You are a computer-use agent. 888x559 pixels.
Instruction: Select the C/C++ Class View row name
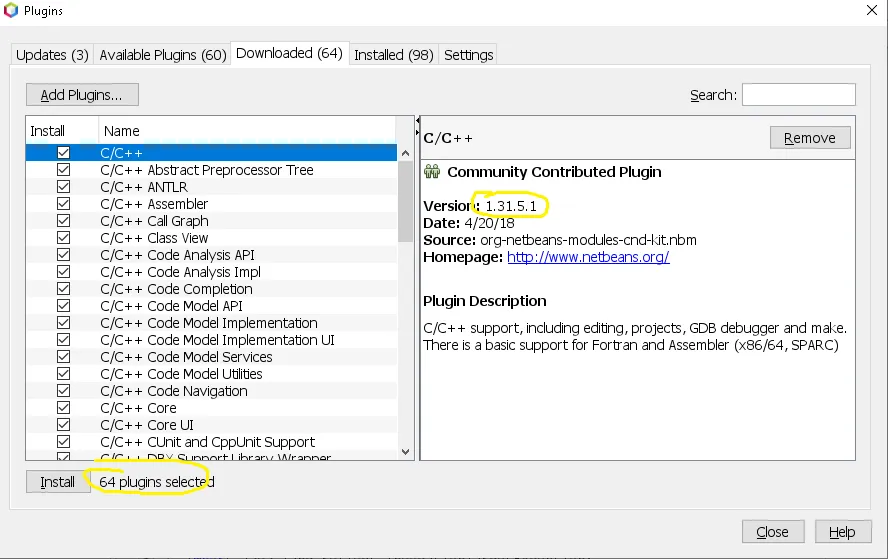pyautogui.click(x=154, y=238)
